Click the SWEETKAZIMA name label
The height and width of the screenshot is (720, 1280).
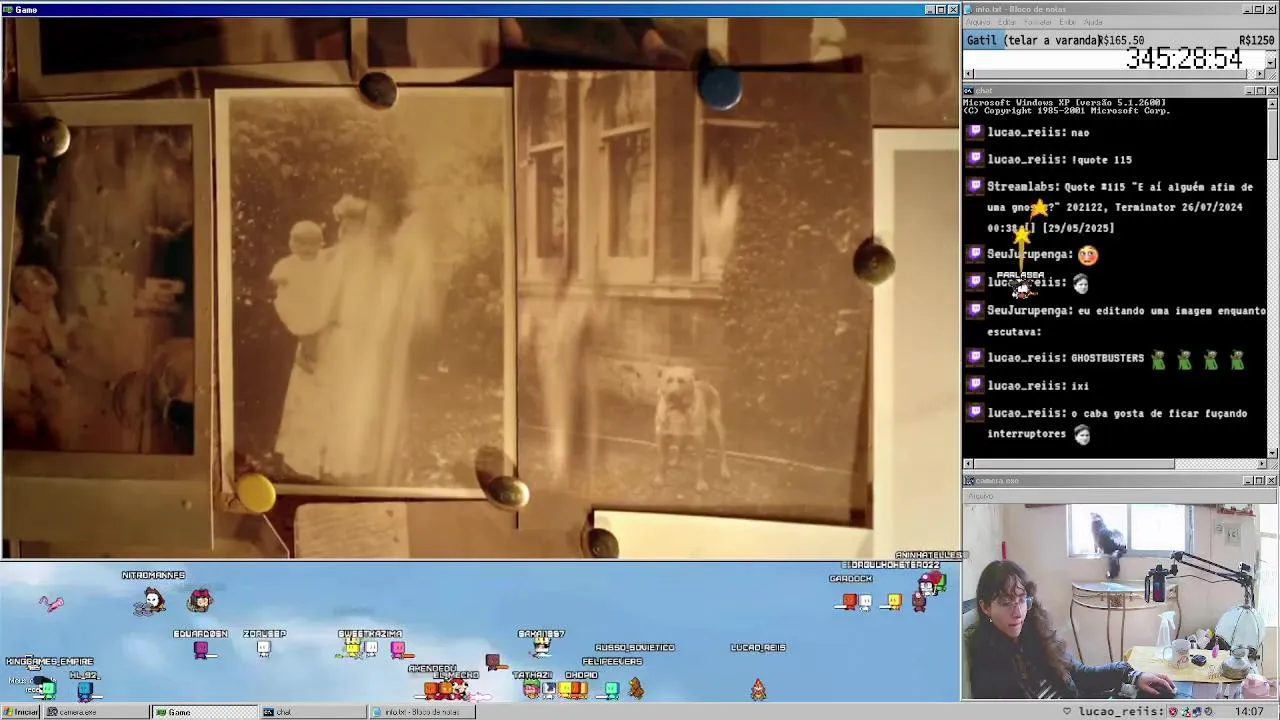tap(370, 634)
